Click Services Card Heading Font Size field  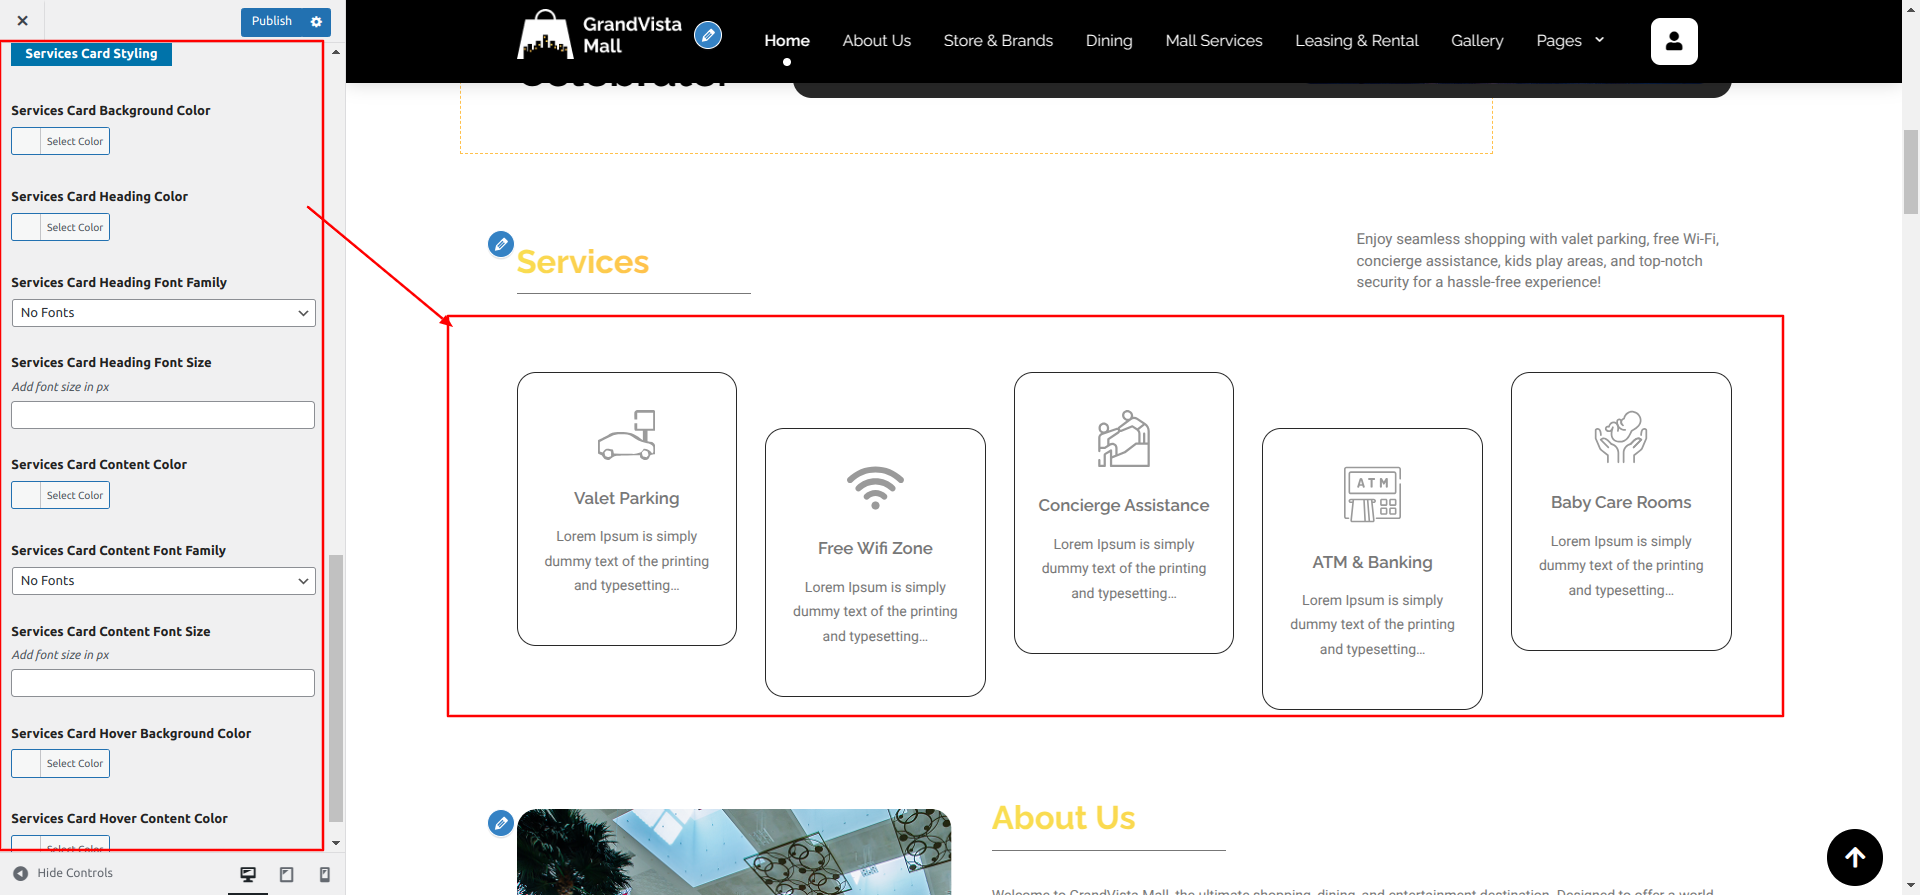[x=163, y=415]
